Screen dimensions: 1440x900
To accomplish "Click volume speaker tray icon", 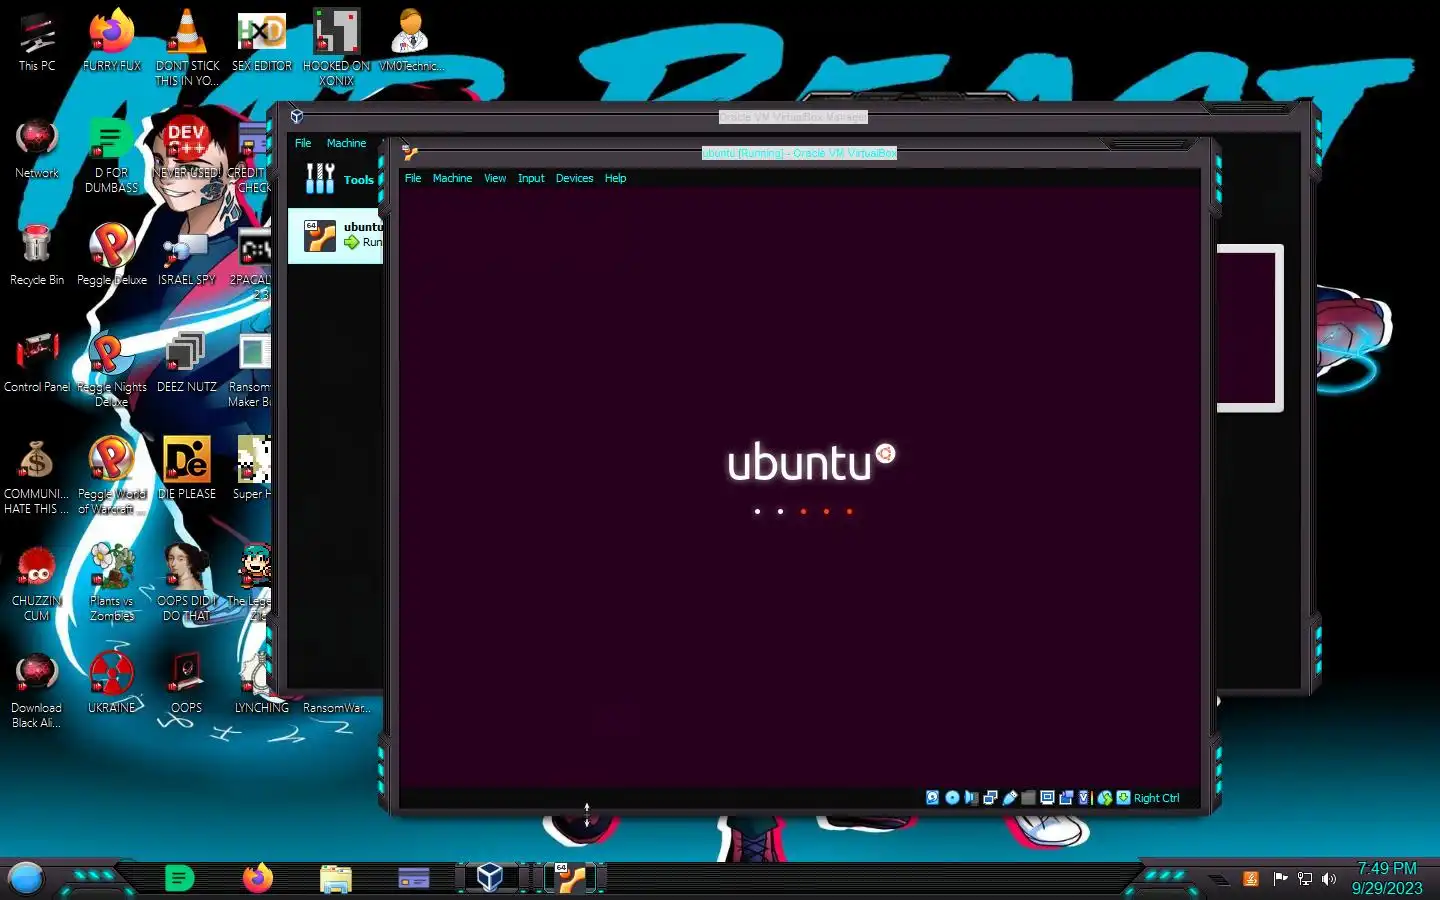I will 1329,879.
